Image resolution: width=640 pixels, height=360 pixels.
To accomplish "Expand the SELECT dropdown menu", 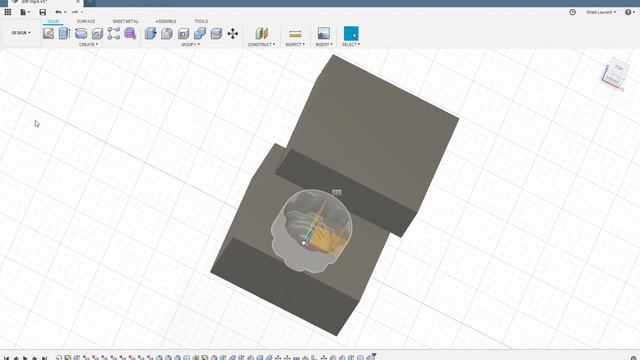I will point(351,44).
